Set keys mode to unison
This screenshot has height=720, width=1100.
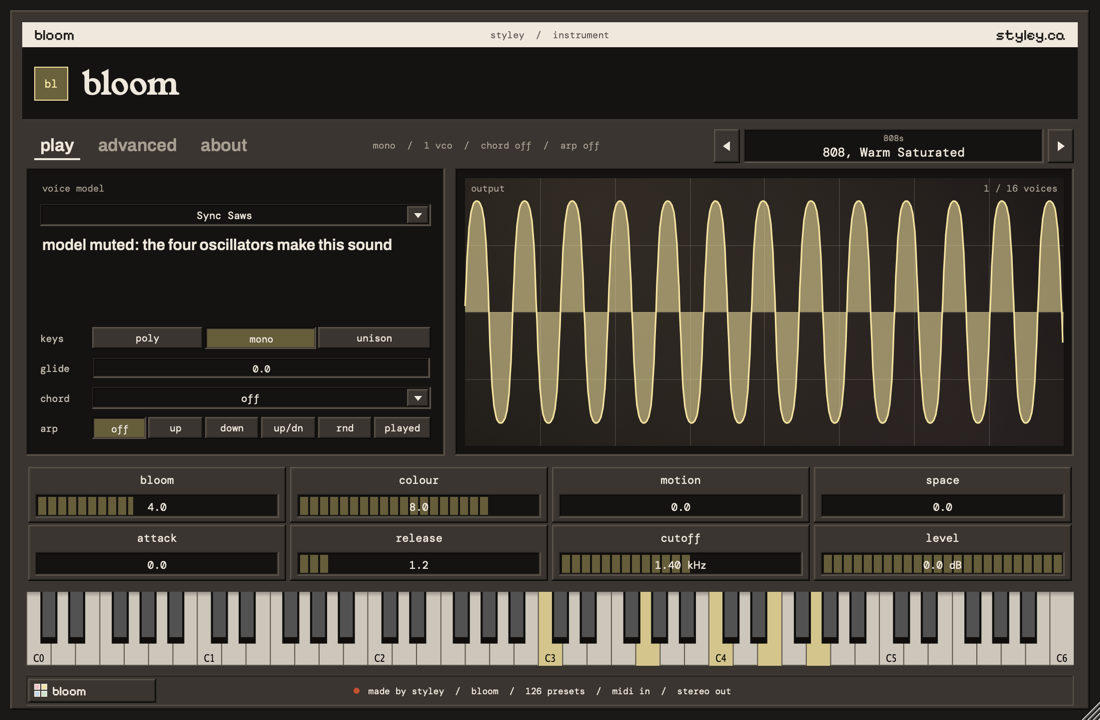coord(374,338)
